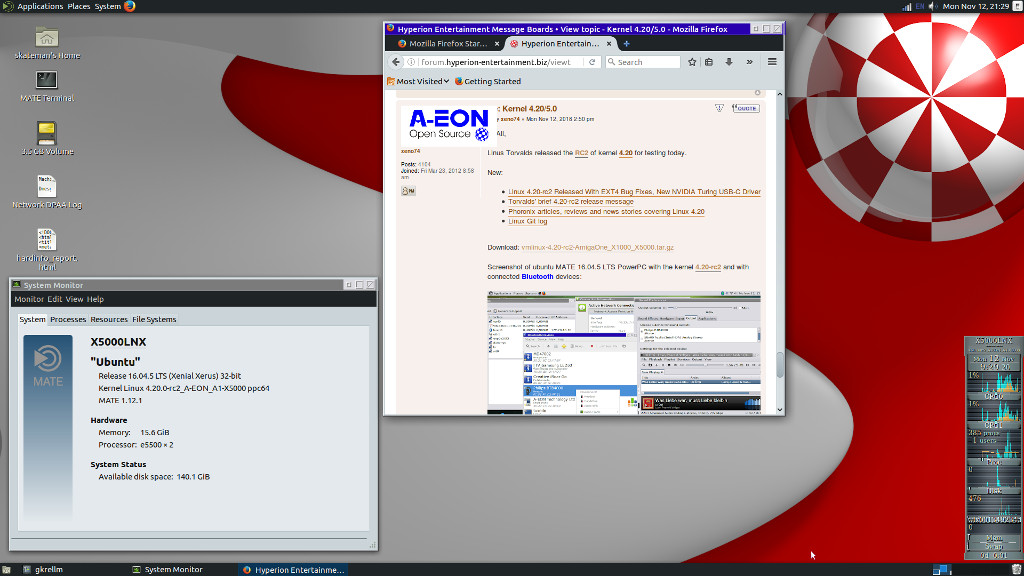Image resolution: width=1024 pixels, height=576 pixels.
Task: Click the ubuntu MATE screenshot image in post
Action: pos(624,353)
